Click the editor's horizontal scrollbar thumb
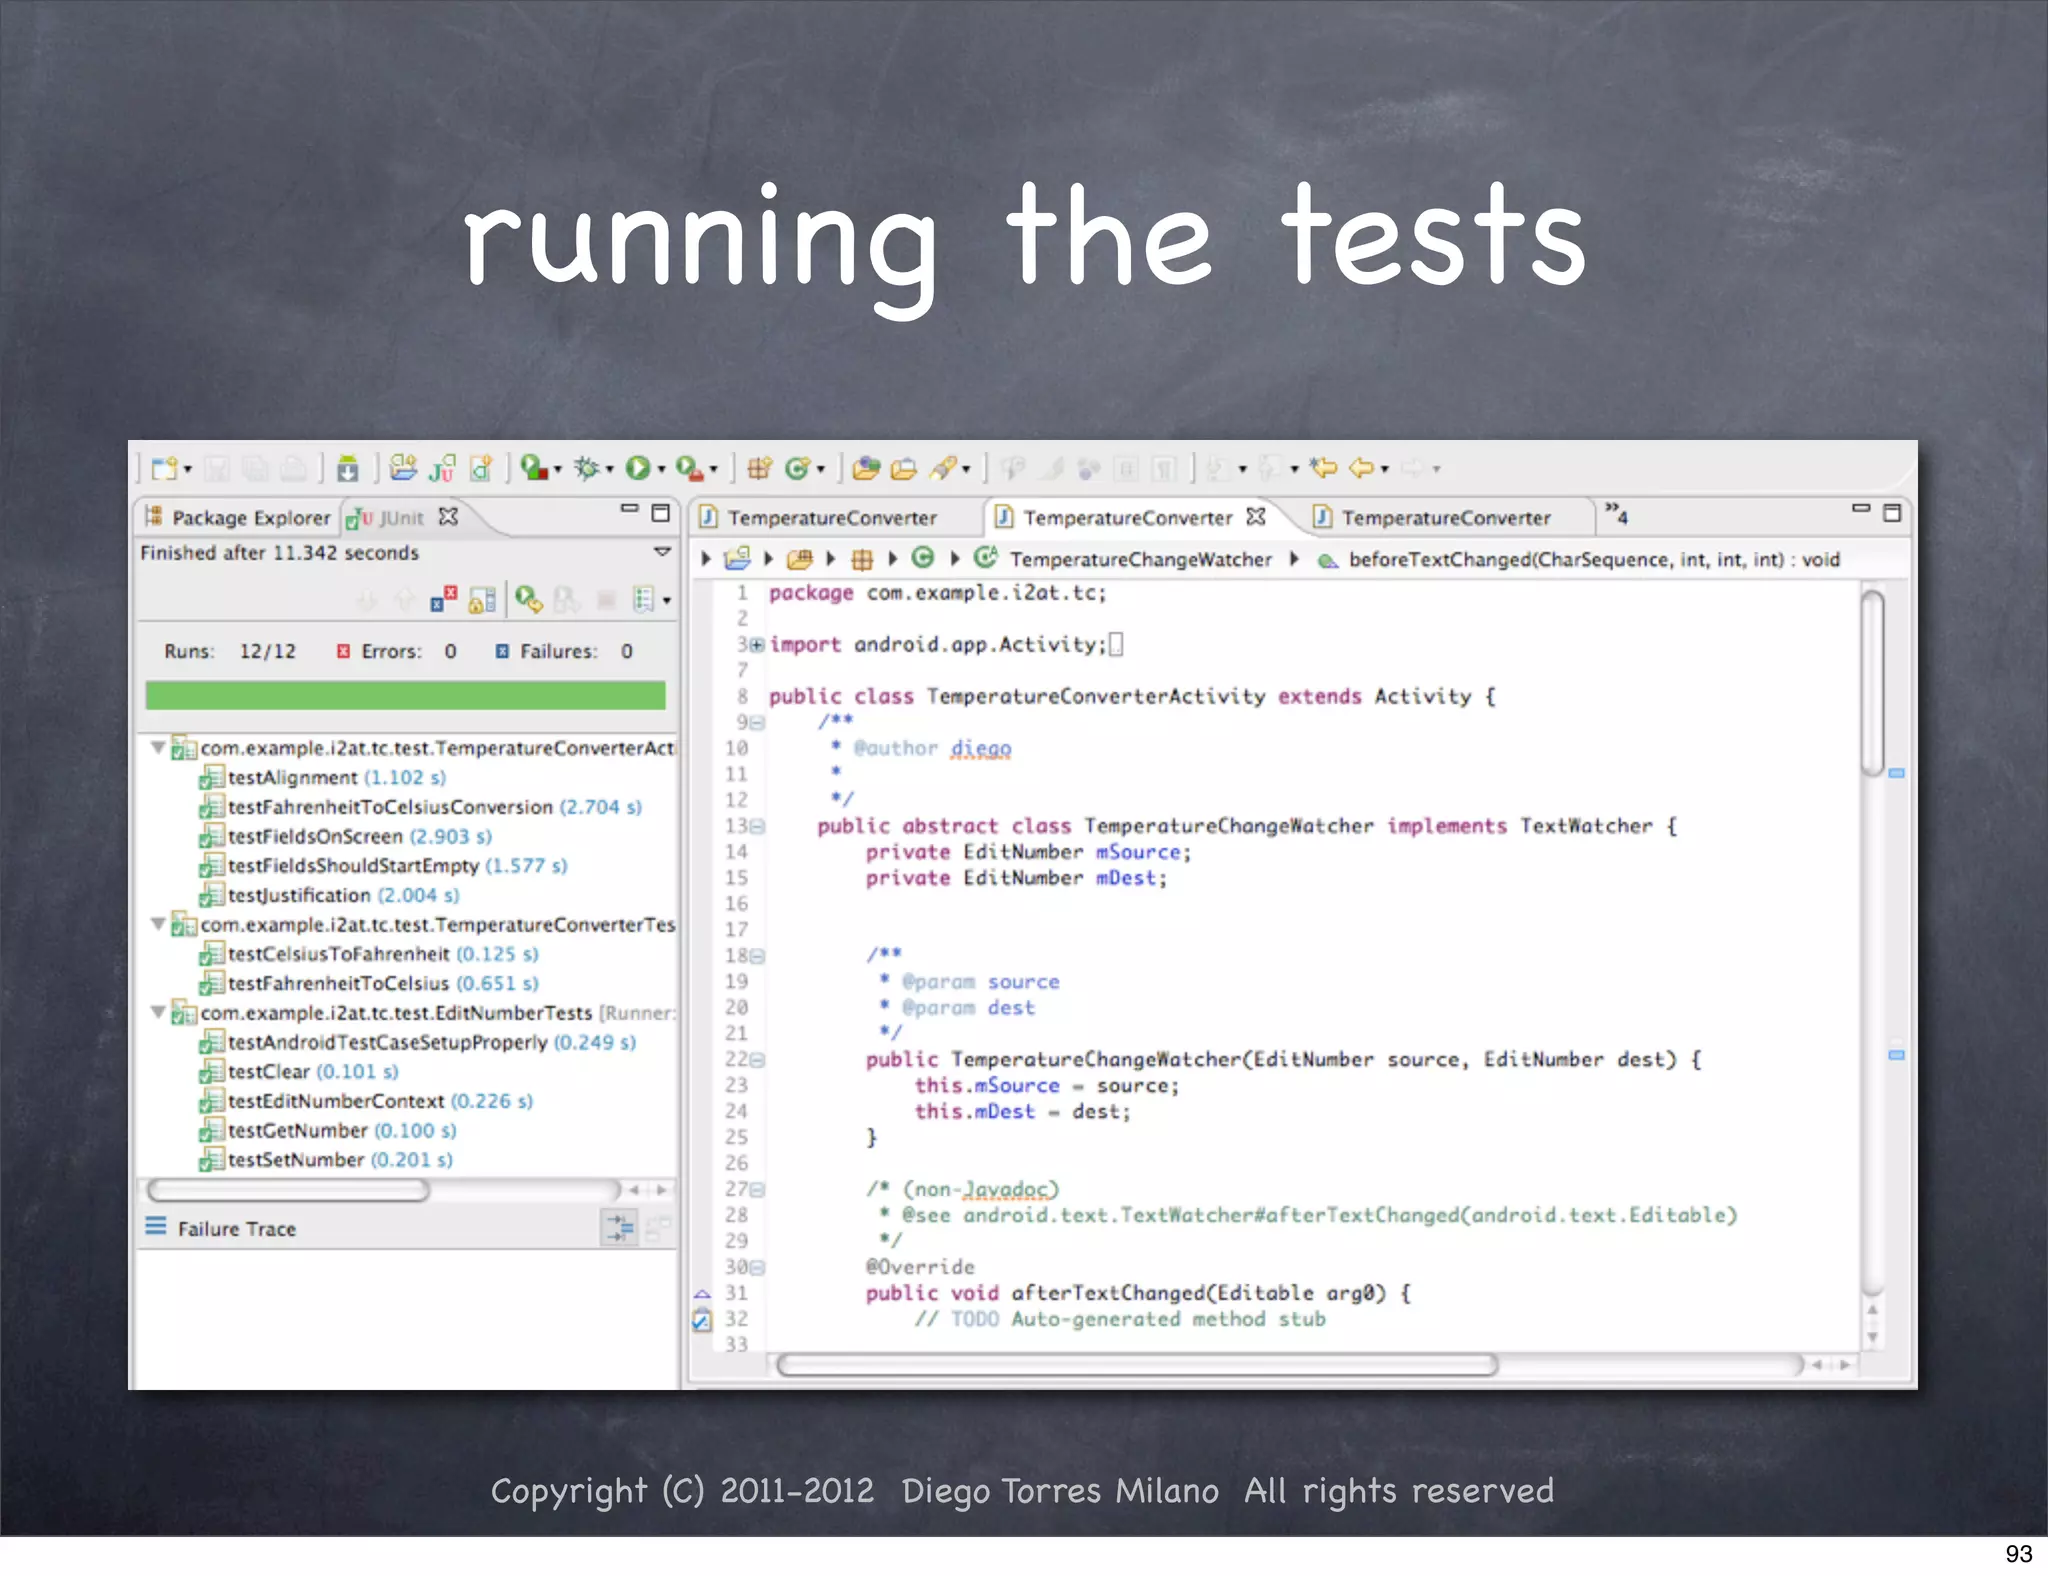Image resolution: width=2048 pixels, height=1576 pixels. [1137, 1365]
